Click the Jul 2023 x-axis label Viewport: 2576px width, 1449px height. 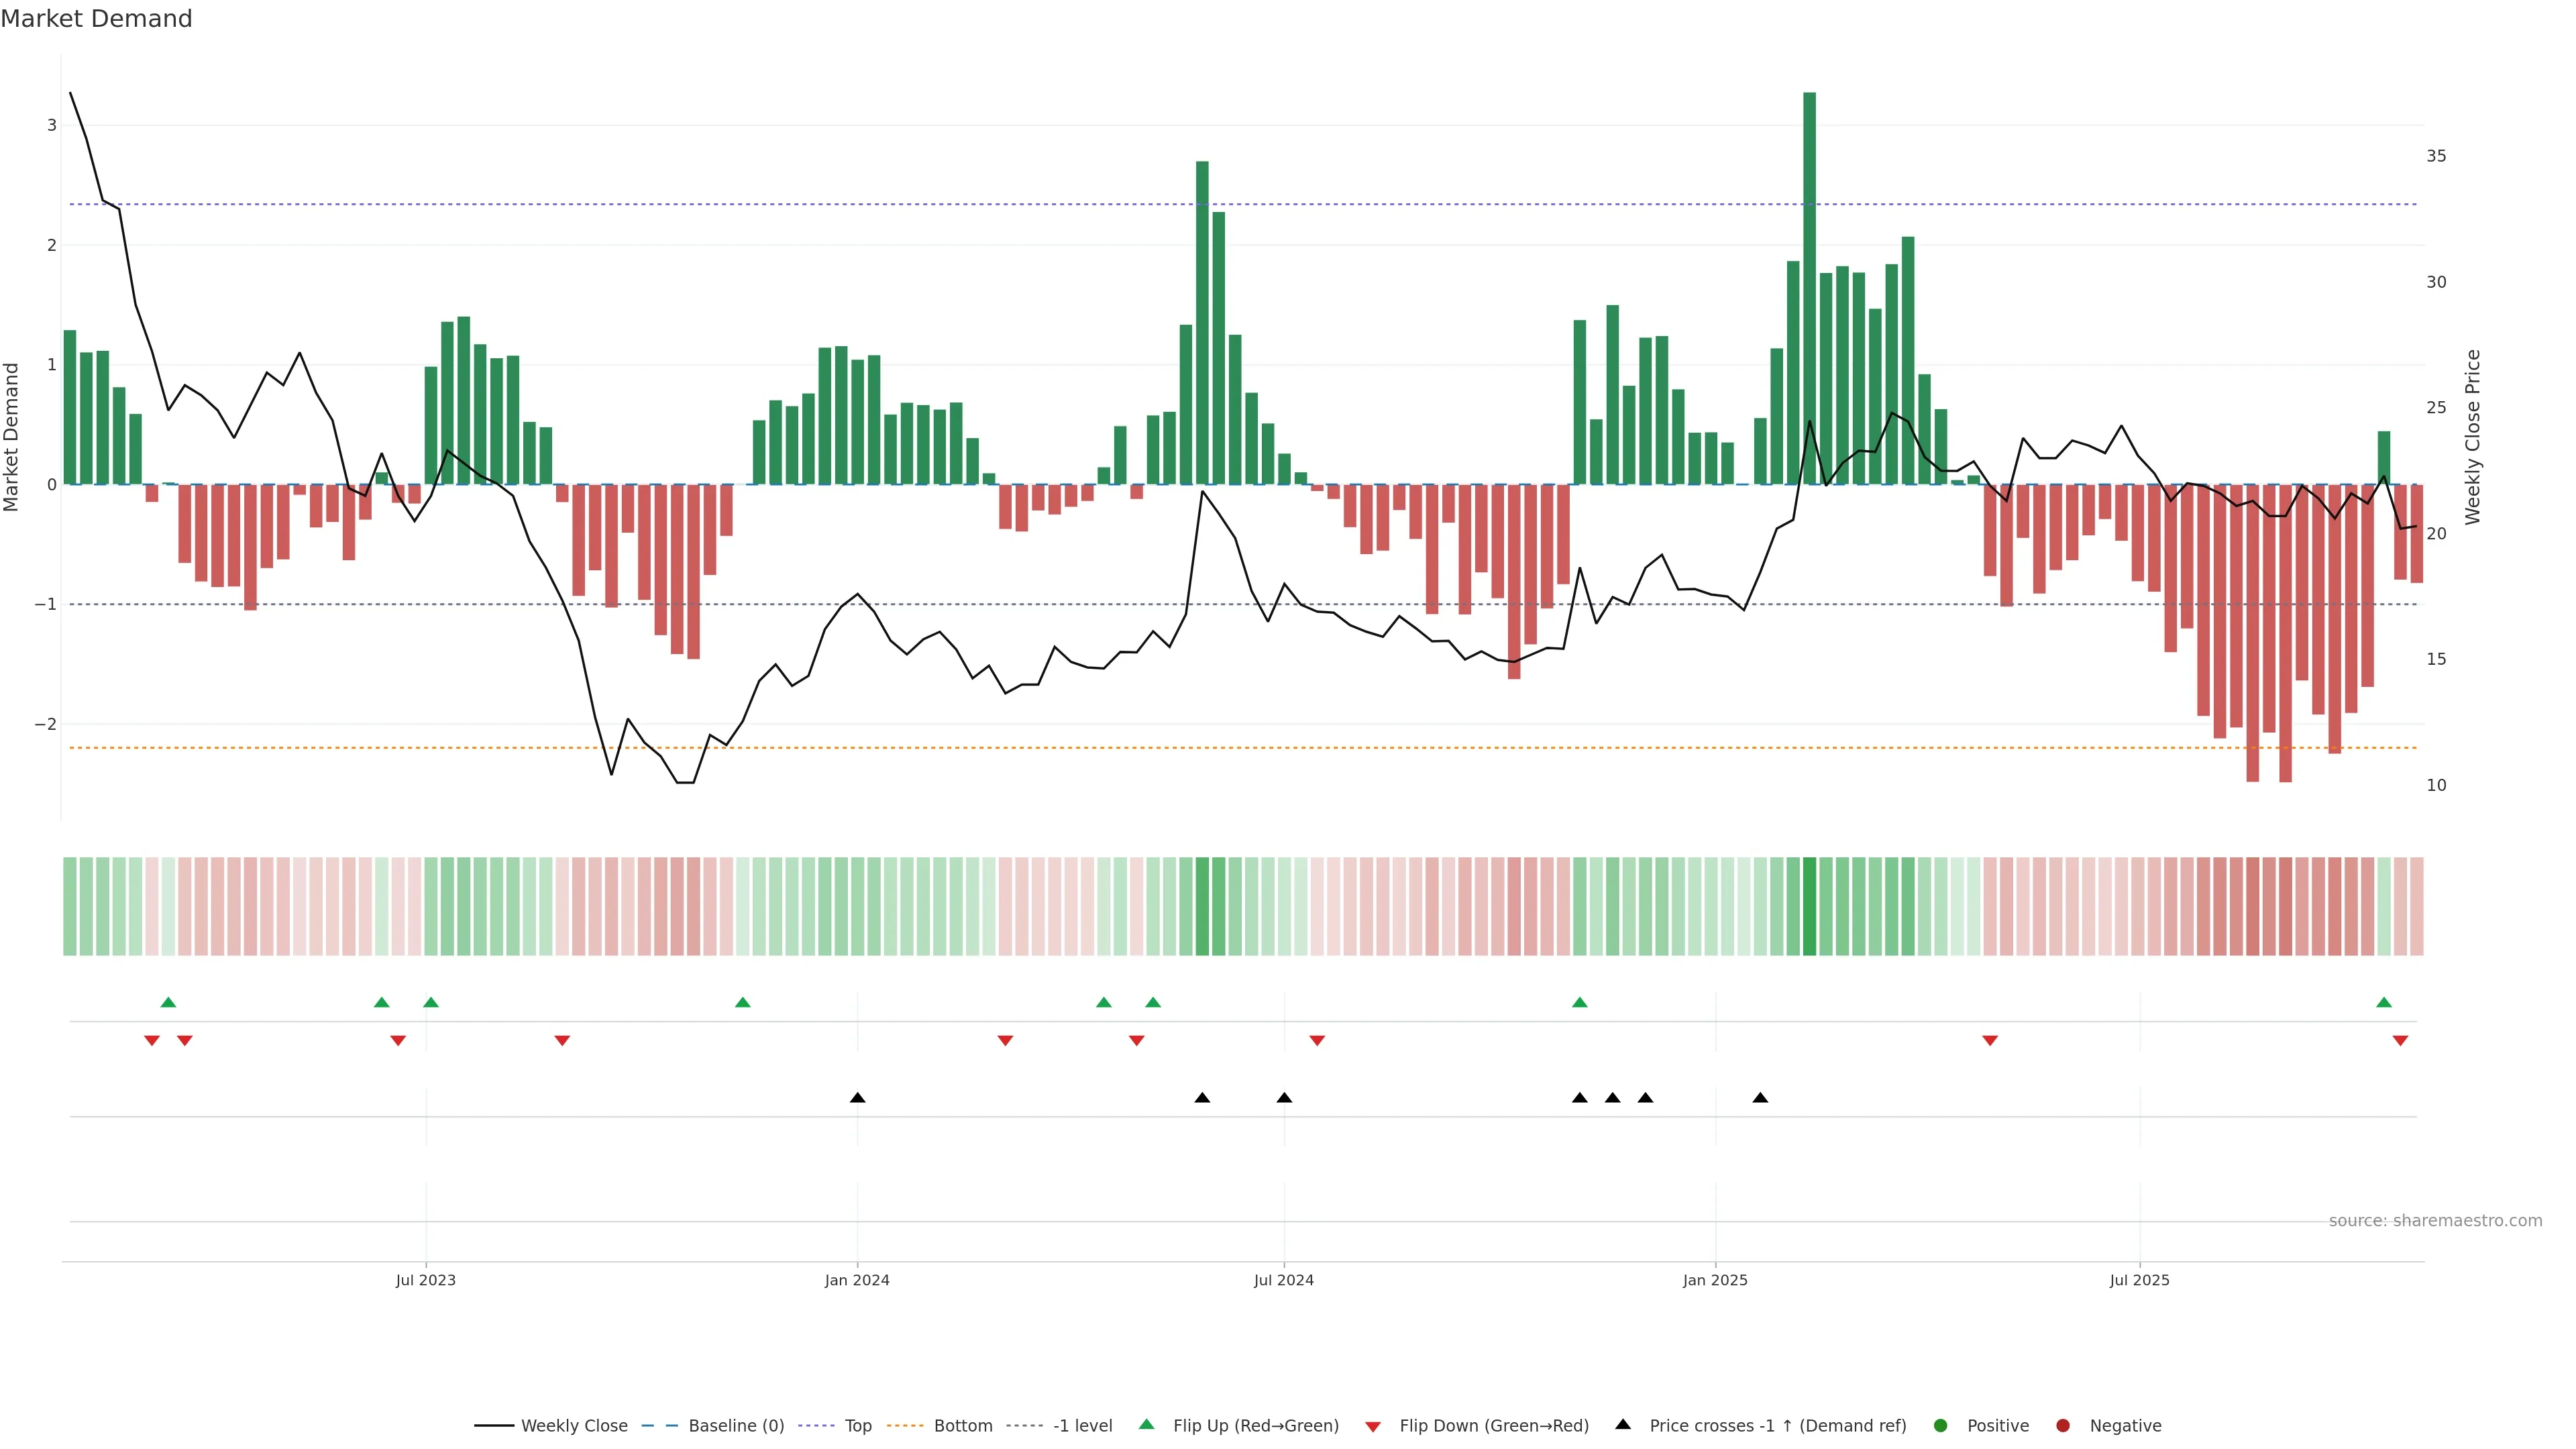(425, 1280)
